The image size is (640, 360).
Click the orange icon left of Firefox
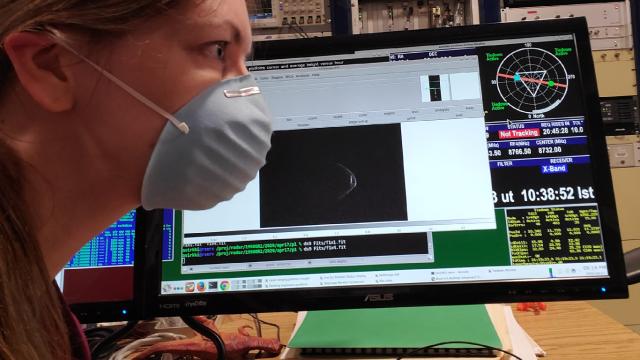point(190,287)
